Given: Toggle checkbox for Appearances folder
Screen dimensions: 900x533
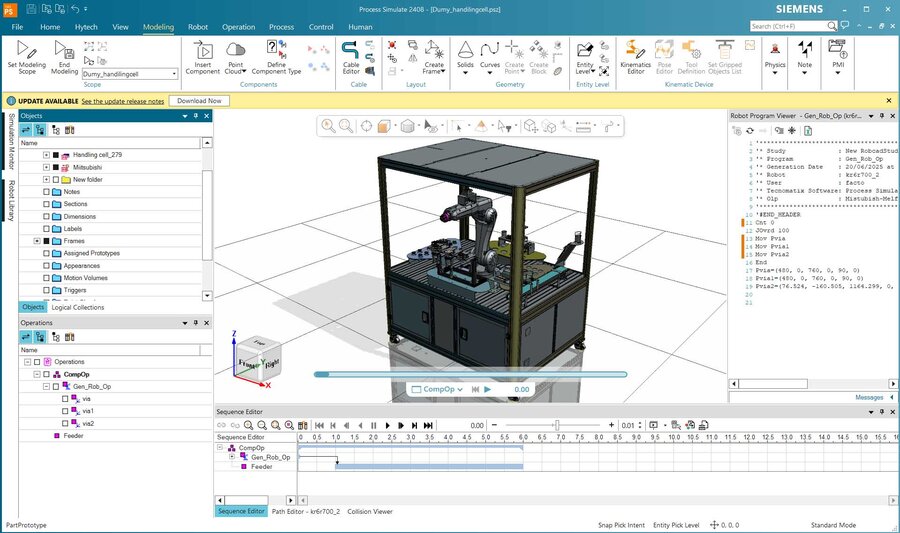Looking at the screenshot, I should point(46,266).
